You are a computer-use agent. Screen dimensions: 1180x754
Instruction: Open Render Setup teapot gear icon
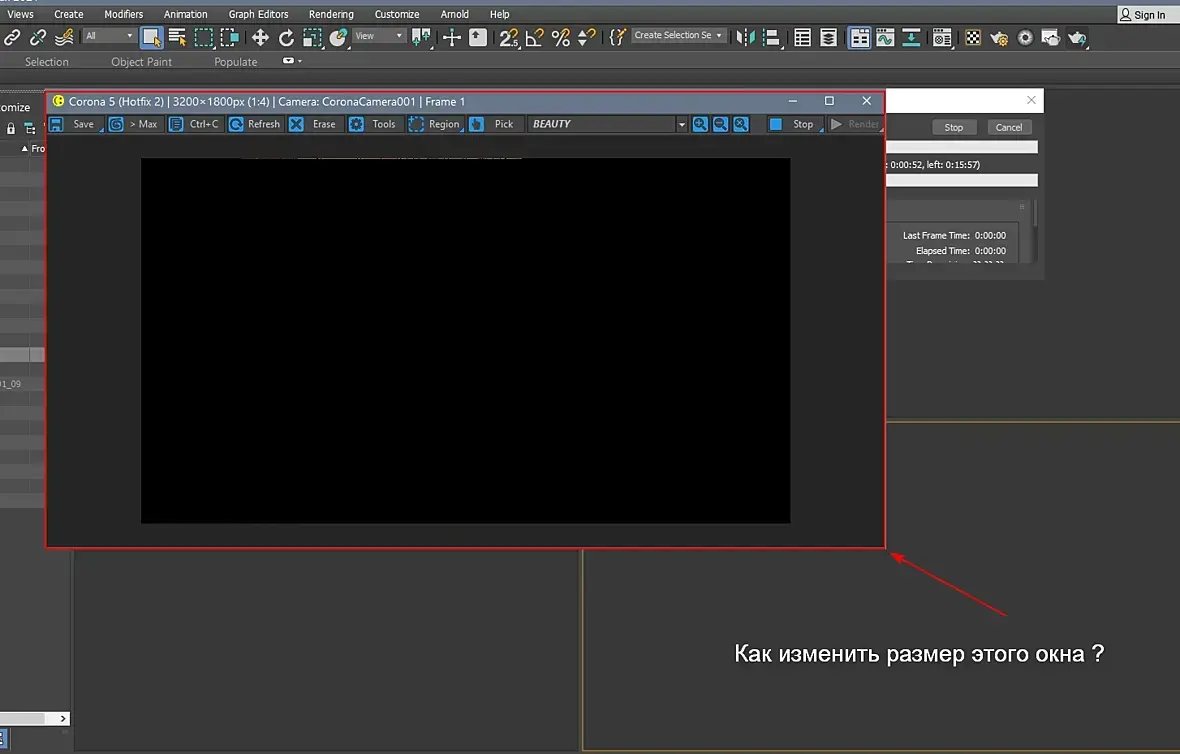999,37
